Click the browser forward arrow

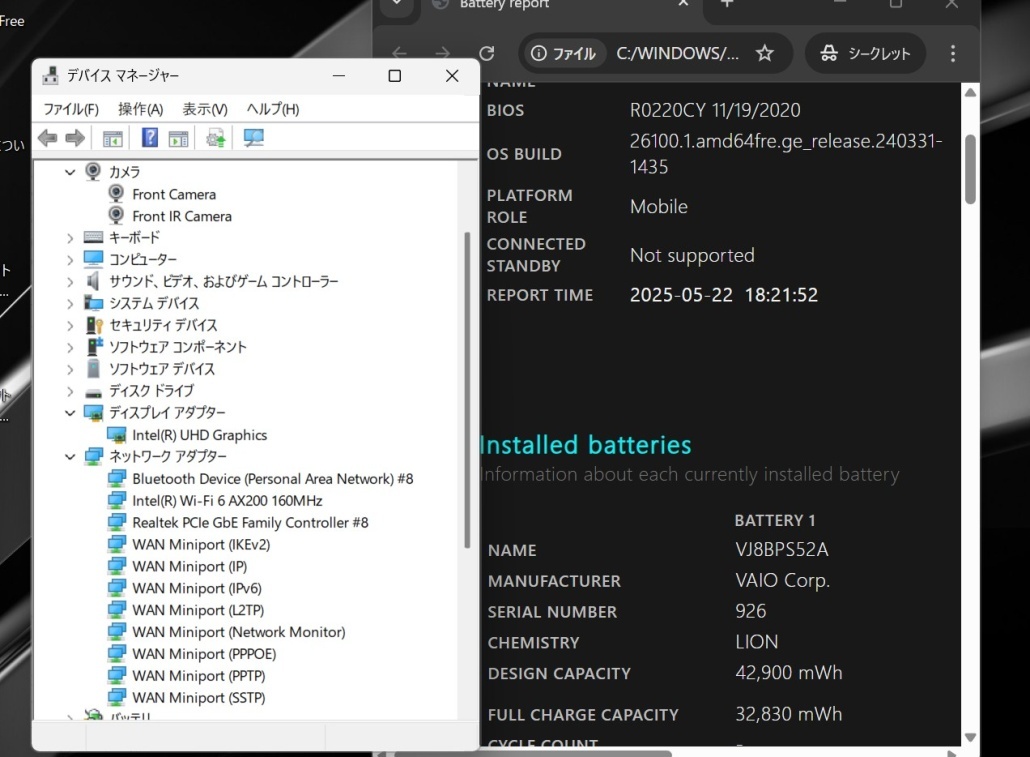443,53
